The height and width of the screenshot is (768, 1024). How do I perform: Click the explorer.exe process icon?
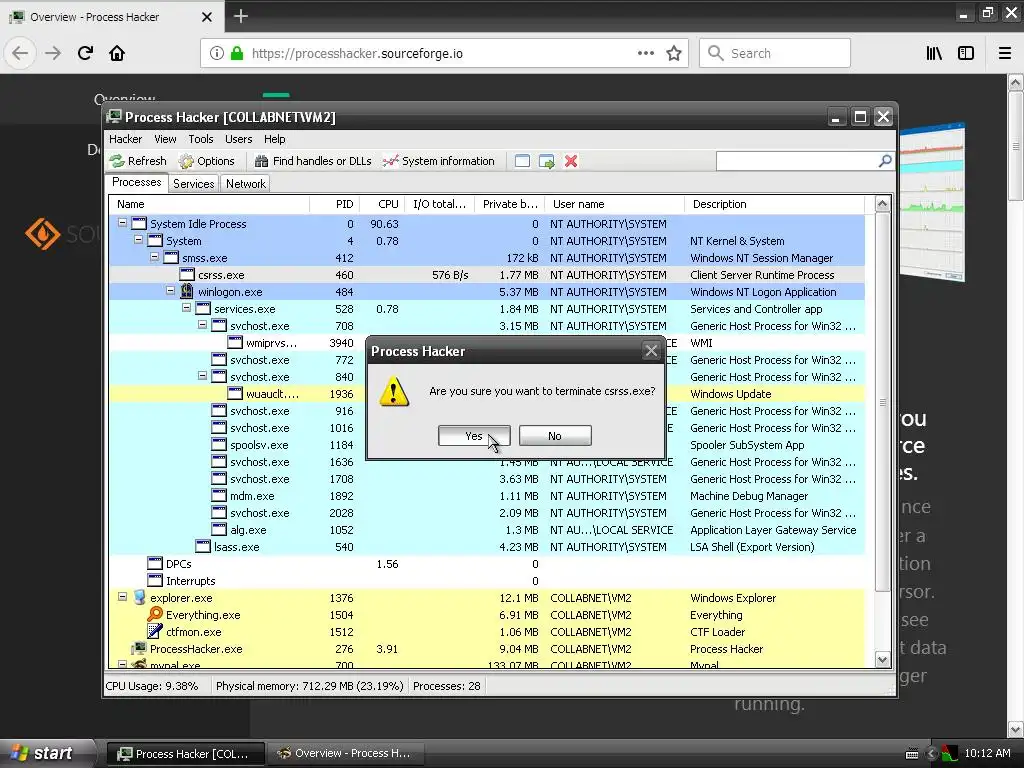(139, 598)
